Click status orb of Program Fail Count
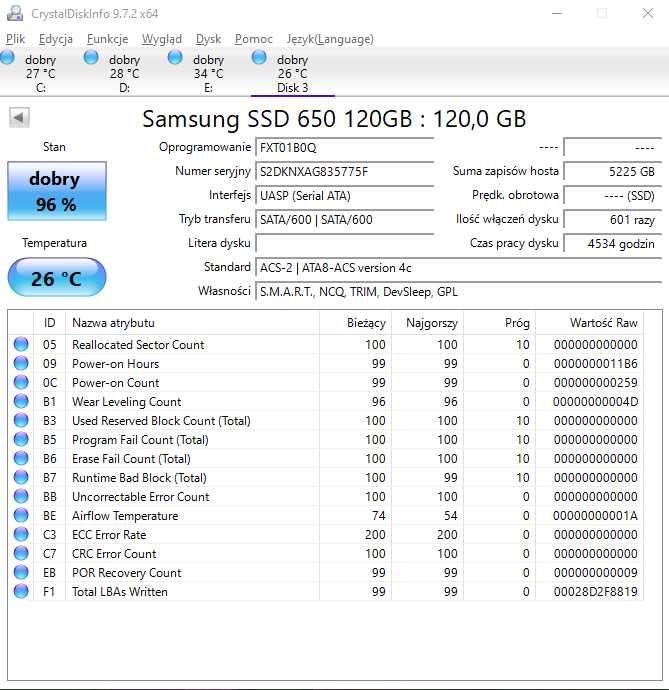This screenshot has width=669, height=690. [x=21, y=439]
